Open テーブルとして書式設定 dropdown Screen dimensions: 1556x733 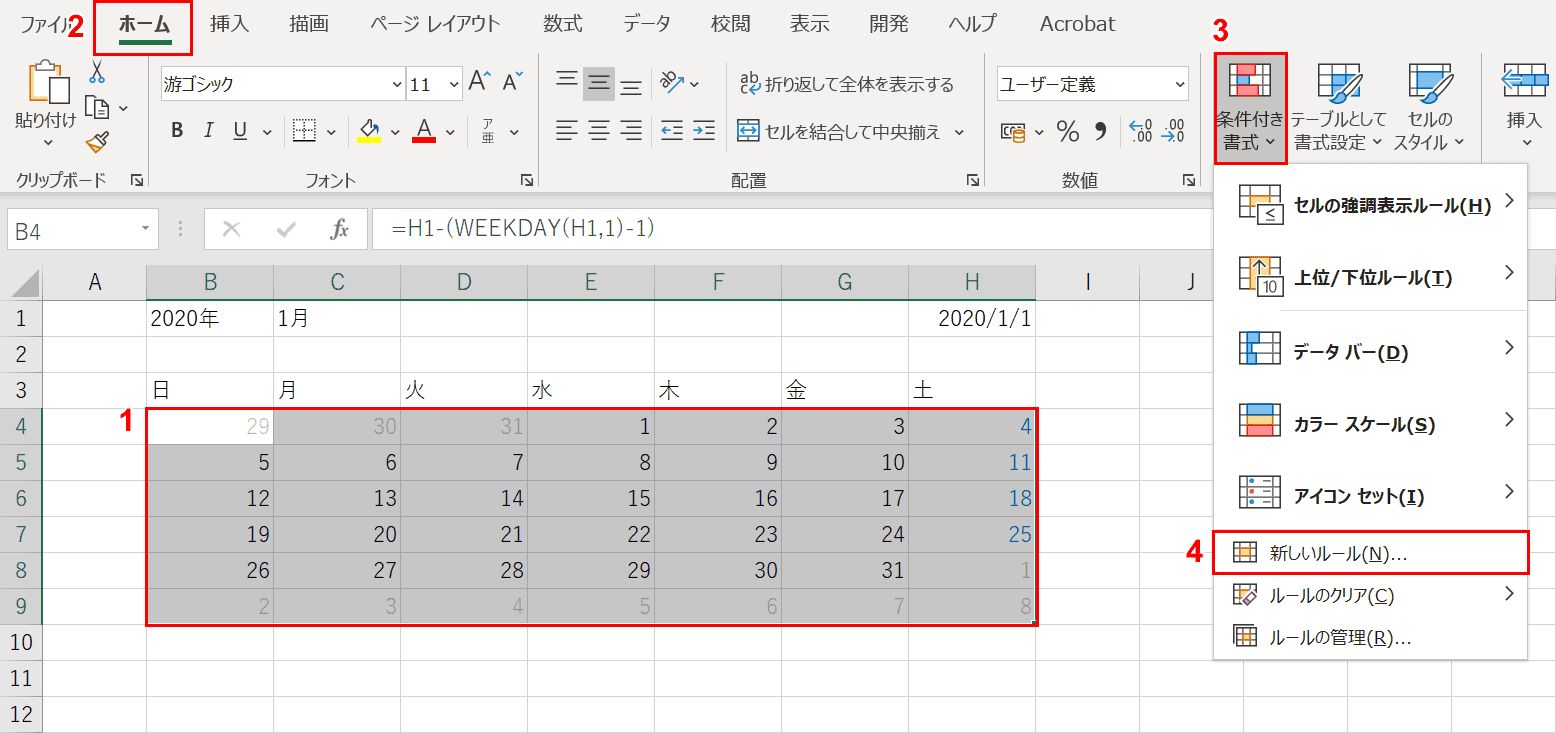pos(1338,108)
